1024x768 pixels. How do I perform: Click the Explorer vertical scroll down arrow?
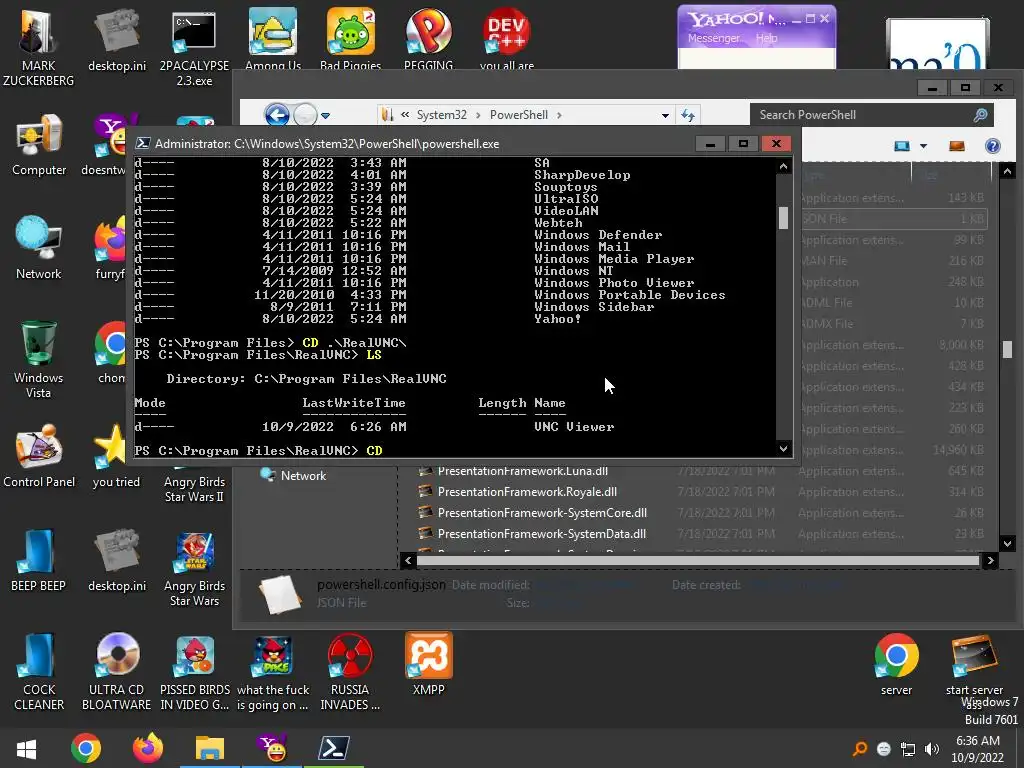point(1007,543)
